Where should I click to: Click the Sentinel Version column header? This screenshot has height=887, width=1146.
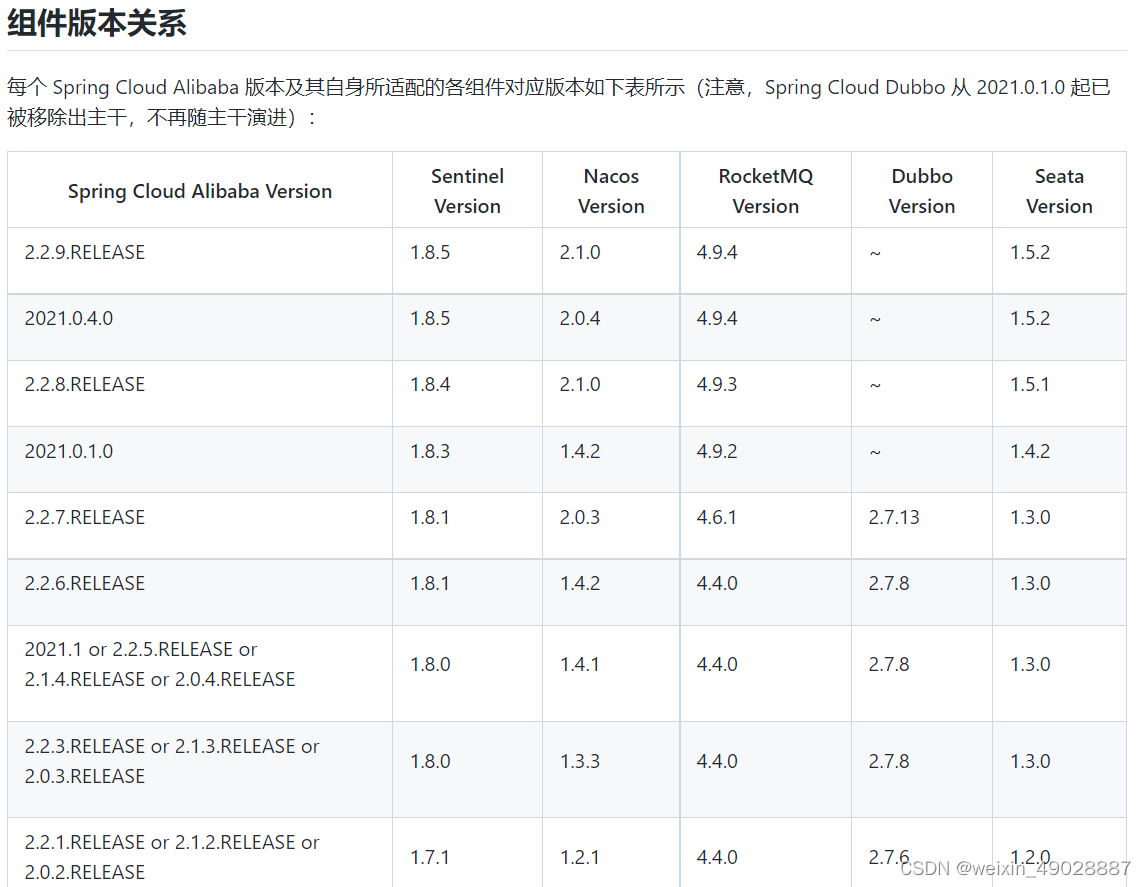click(467, 190)
